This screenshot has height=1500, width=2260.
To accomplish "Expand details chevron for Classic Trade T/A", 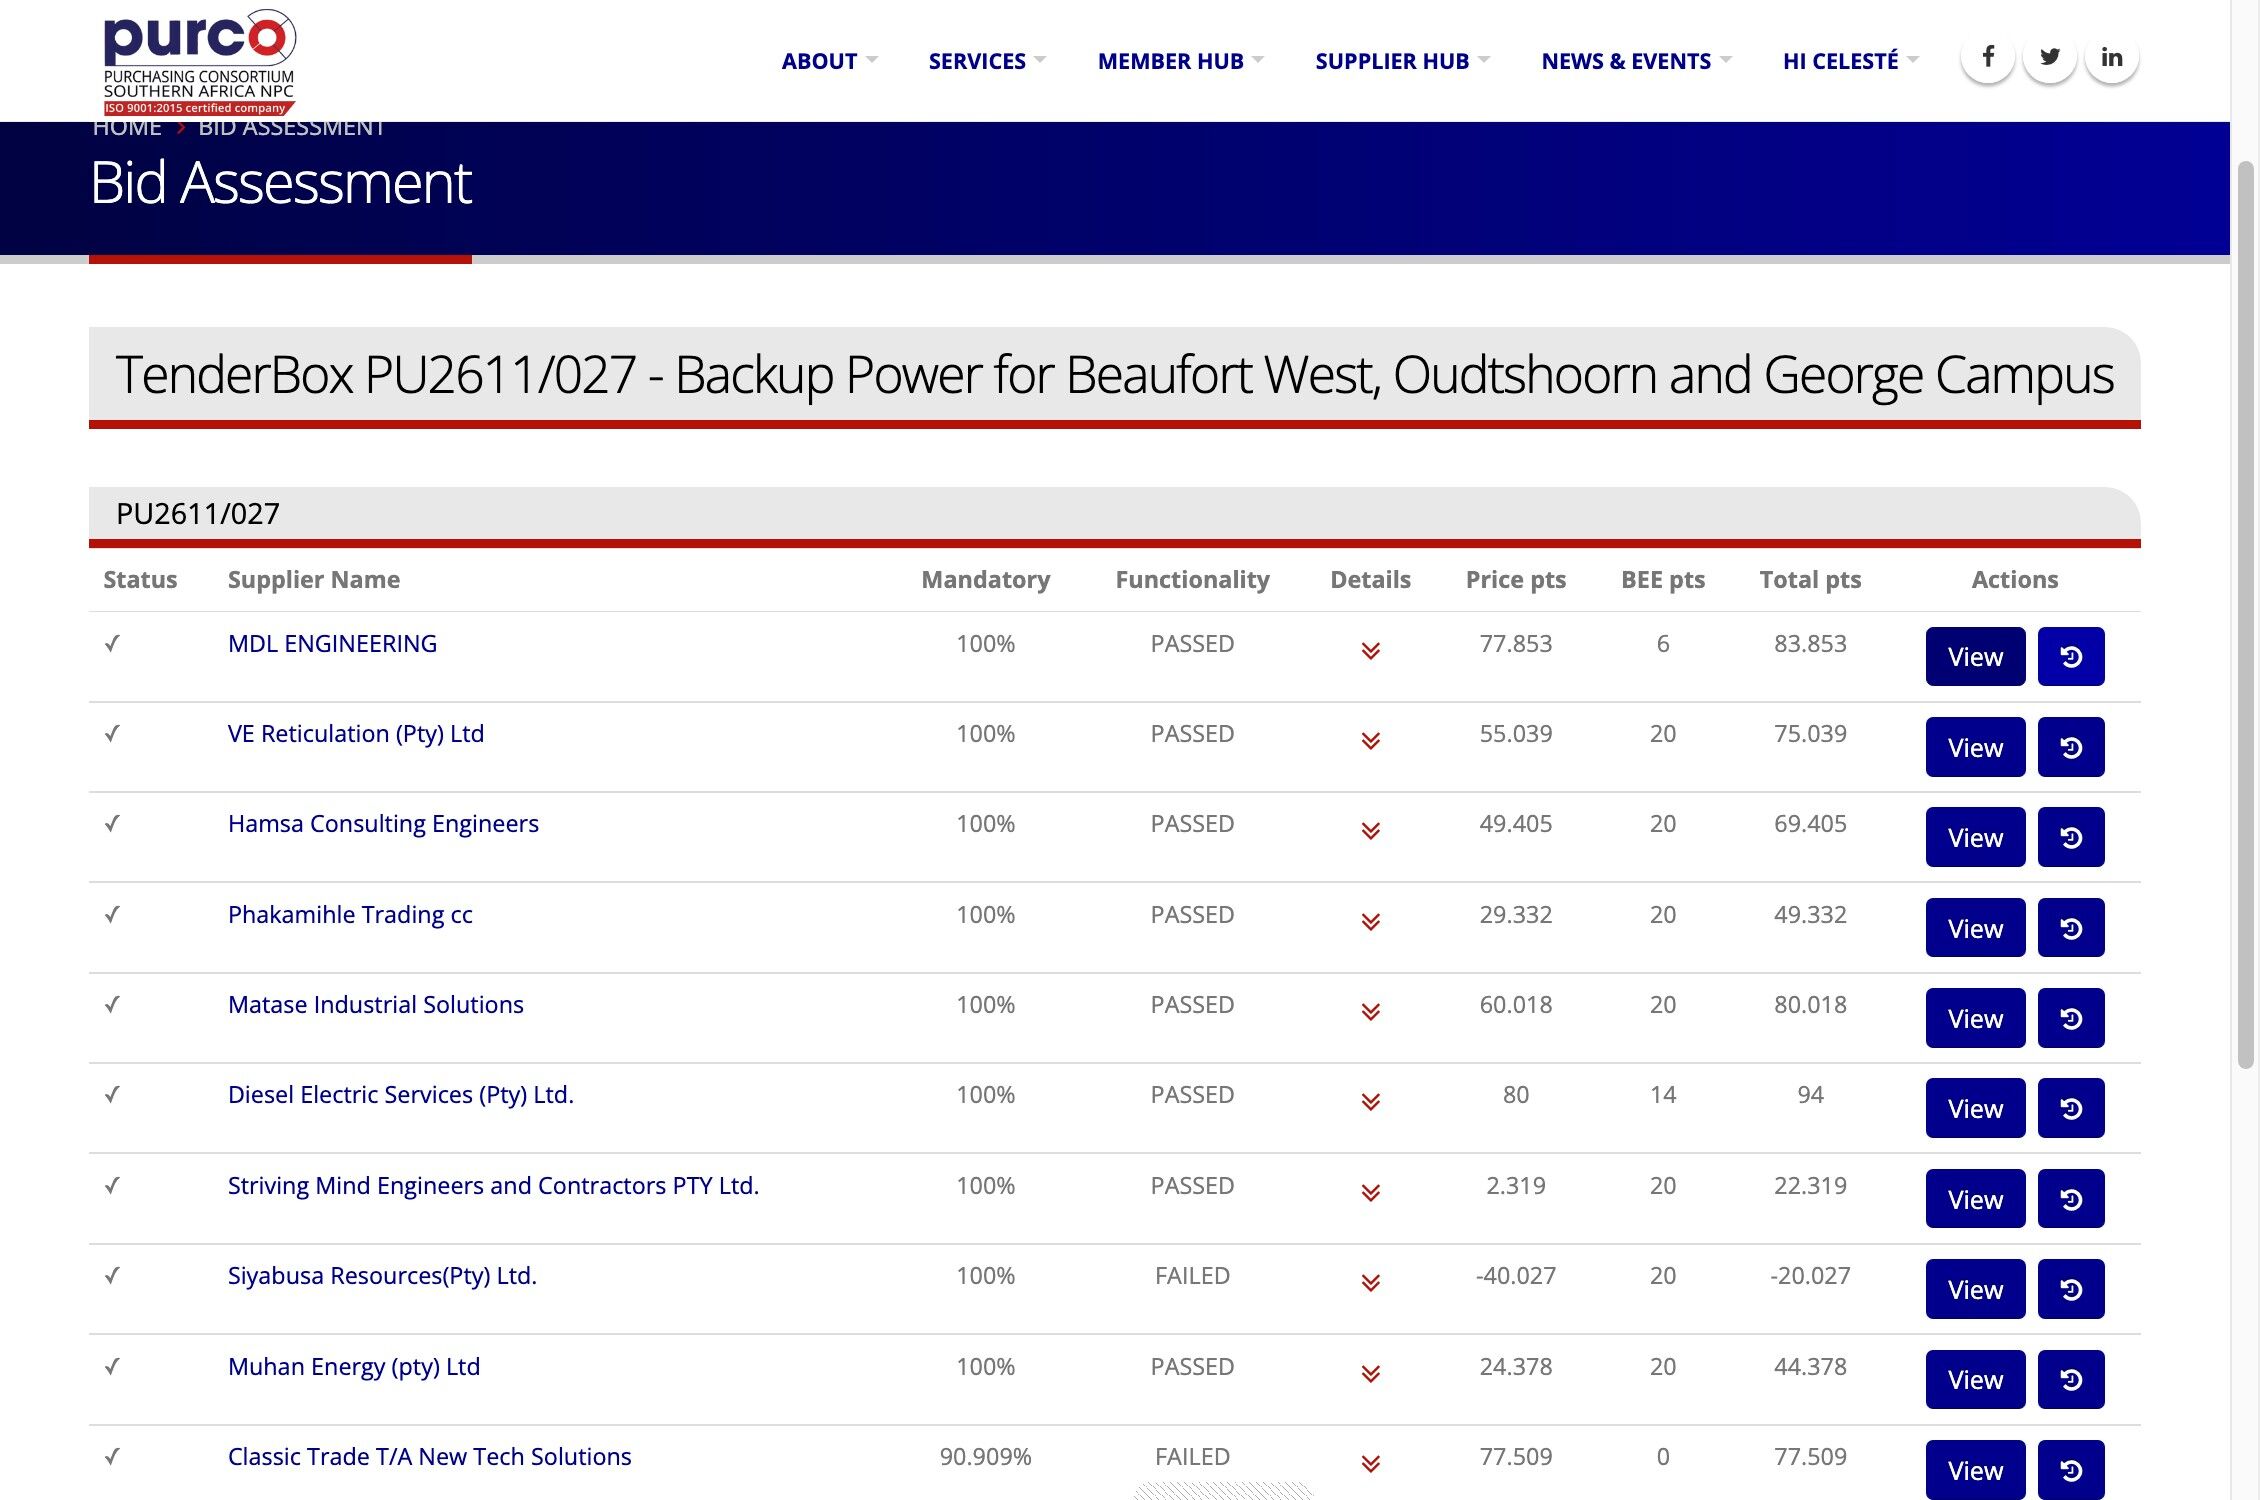I will click(x=1370, y=1464).
